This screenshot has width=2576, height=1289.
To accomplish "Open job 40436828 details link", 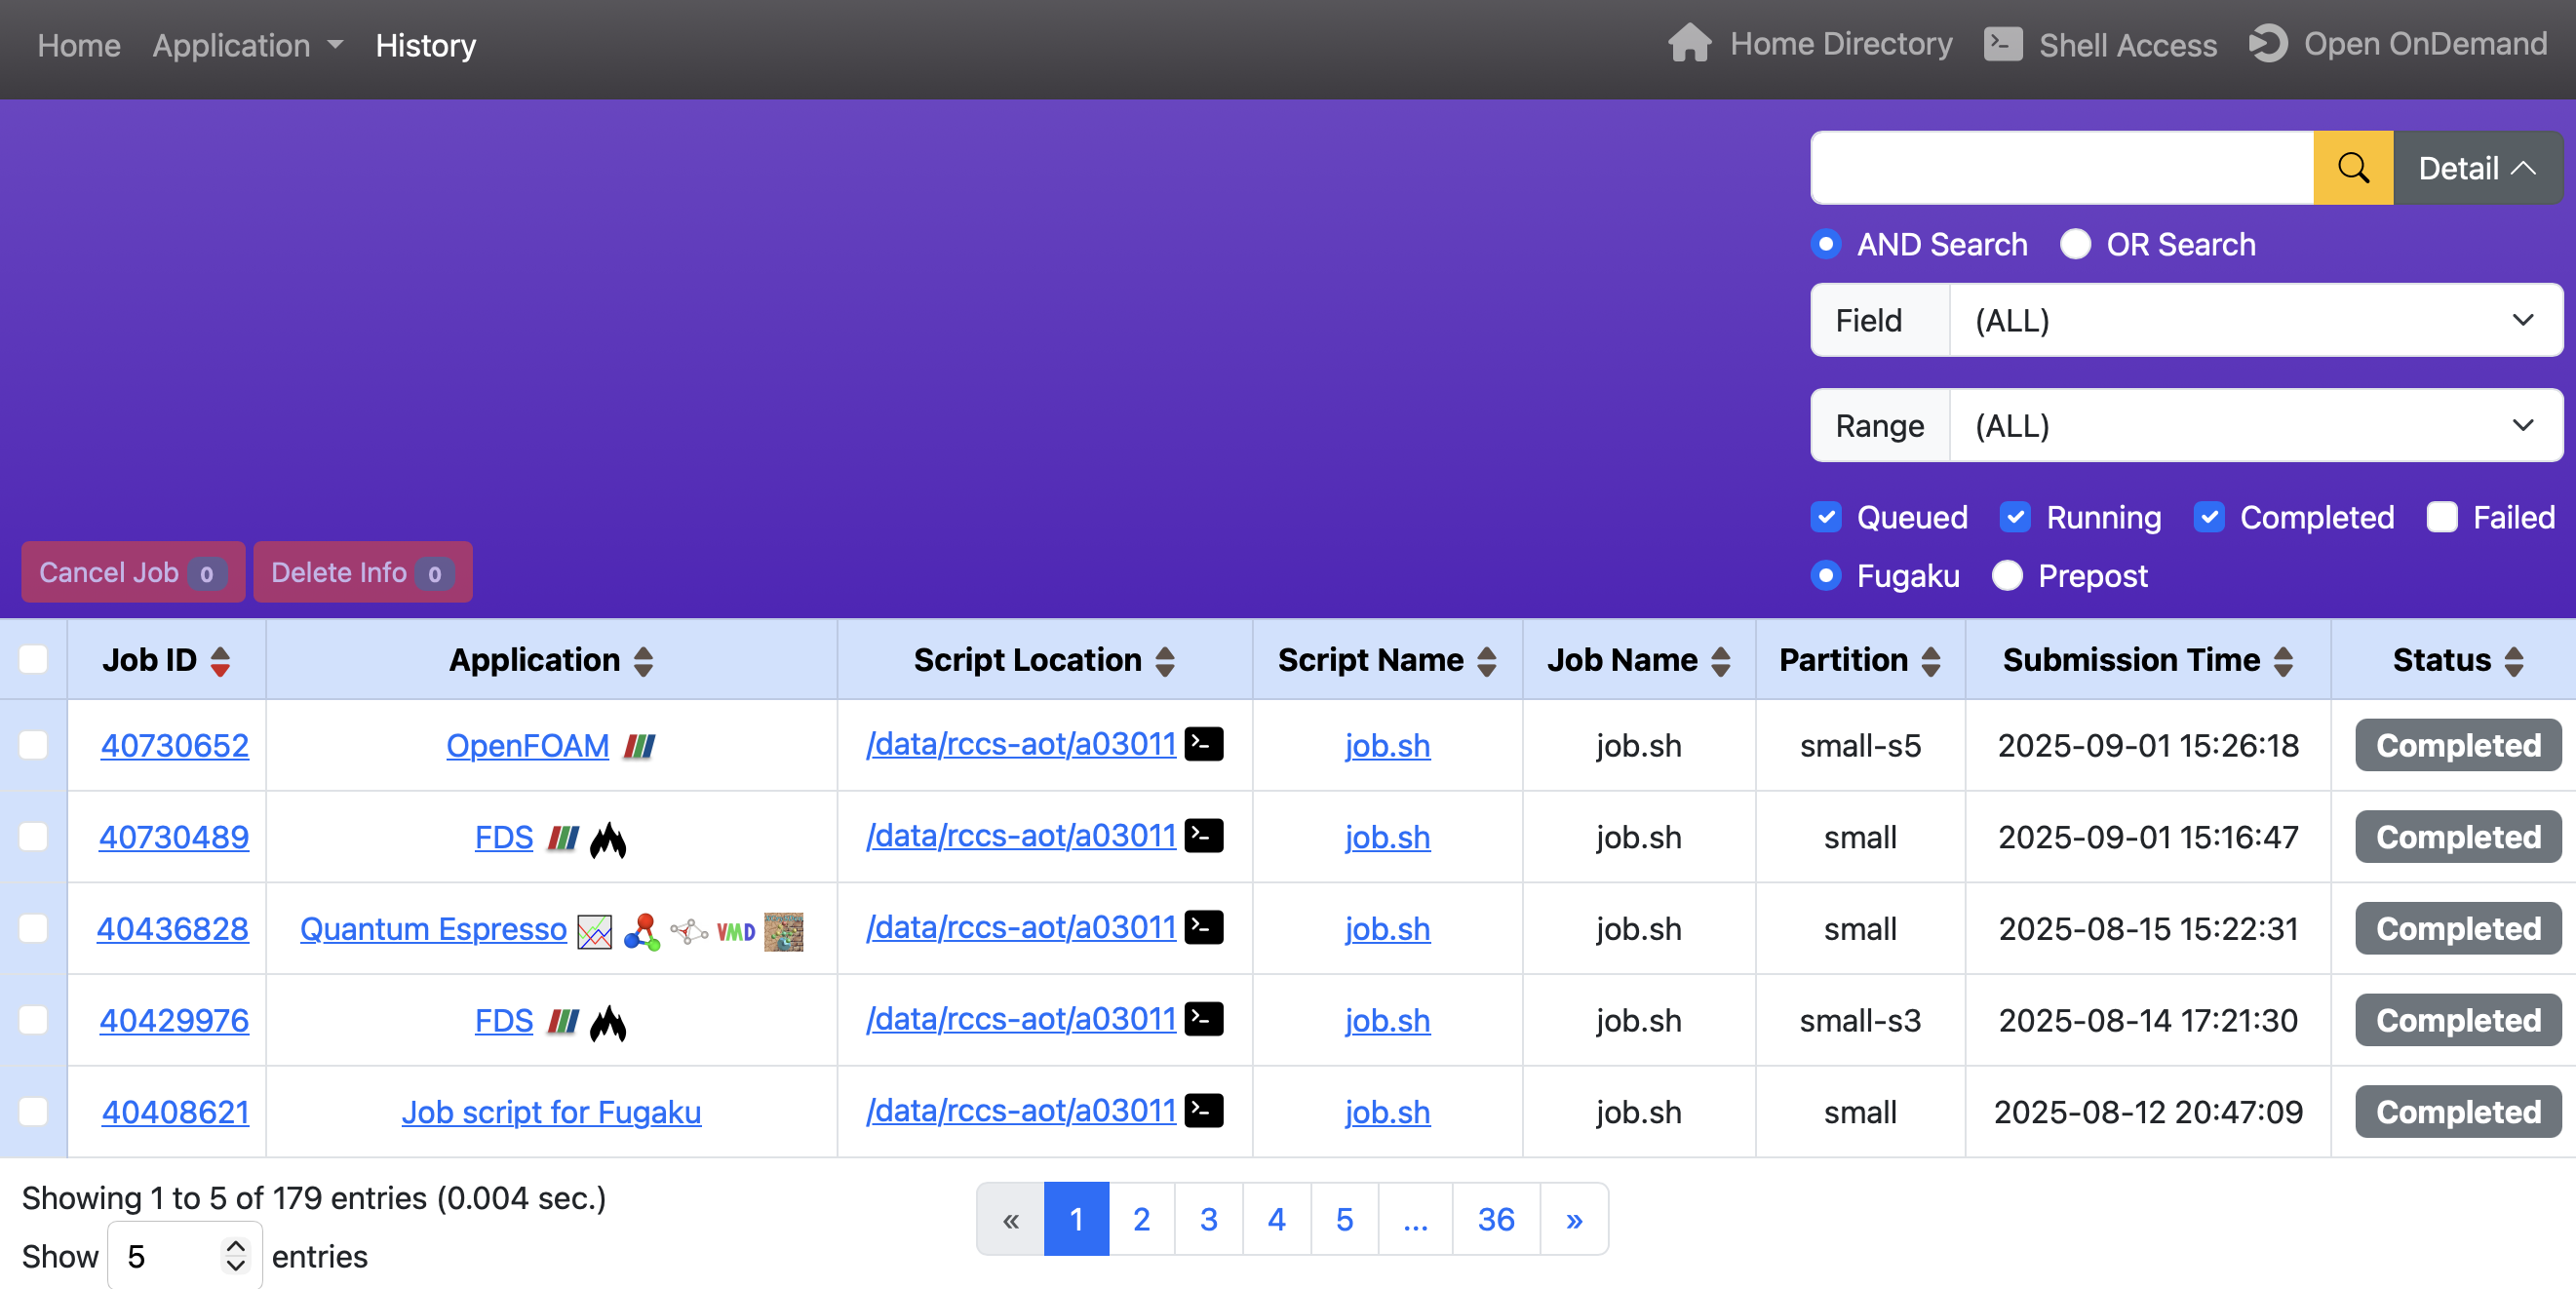I will click(173, 929).
